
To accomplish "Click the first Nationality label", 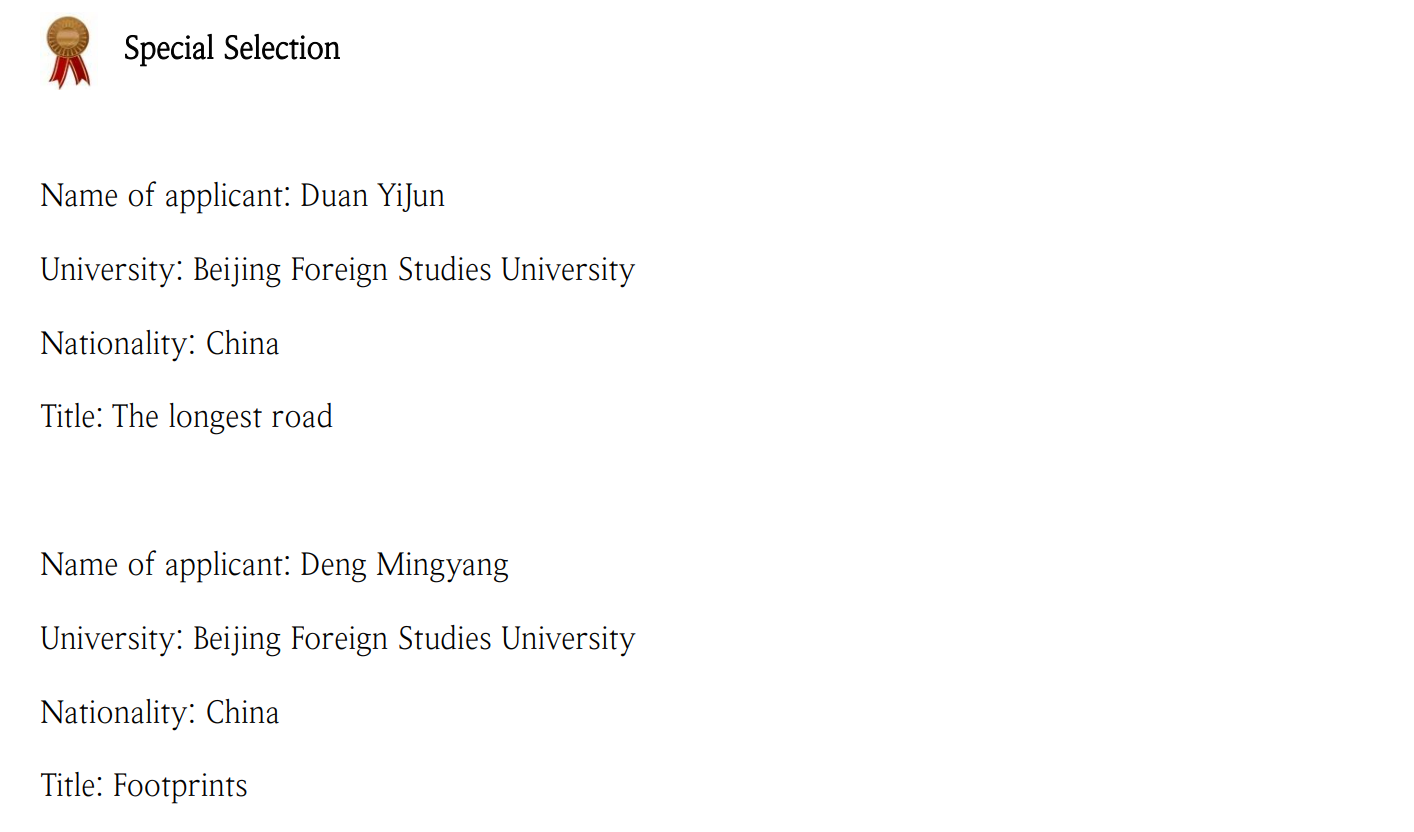I will (x=119, y=344).
